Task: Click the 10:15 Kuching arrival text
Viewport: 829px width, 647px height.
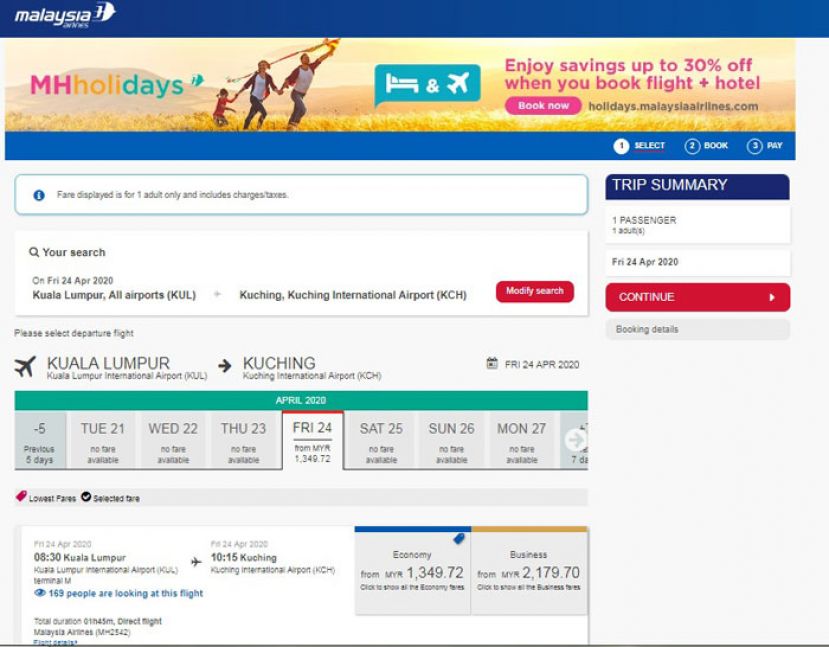Action: click(244, 558)
